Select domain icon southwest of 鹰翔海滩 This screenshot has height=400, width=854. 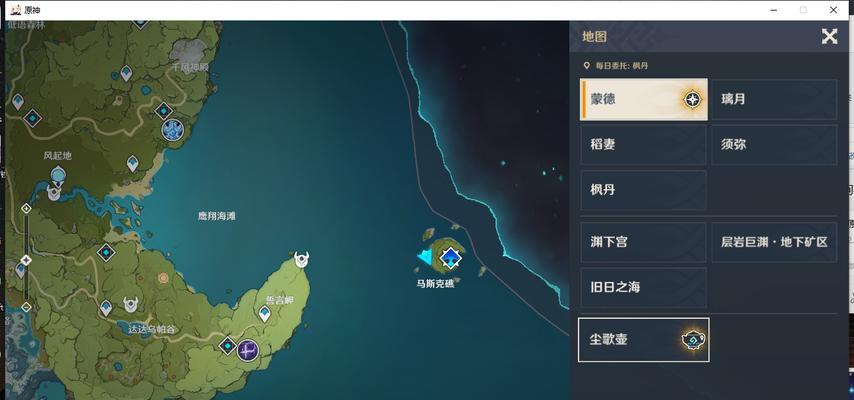[106, 252]
